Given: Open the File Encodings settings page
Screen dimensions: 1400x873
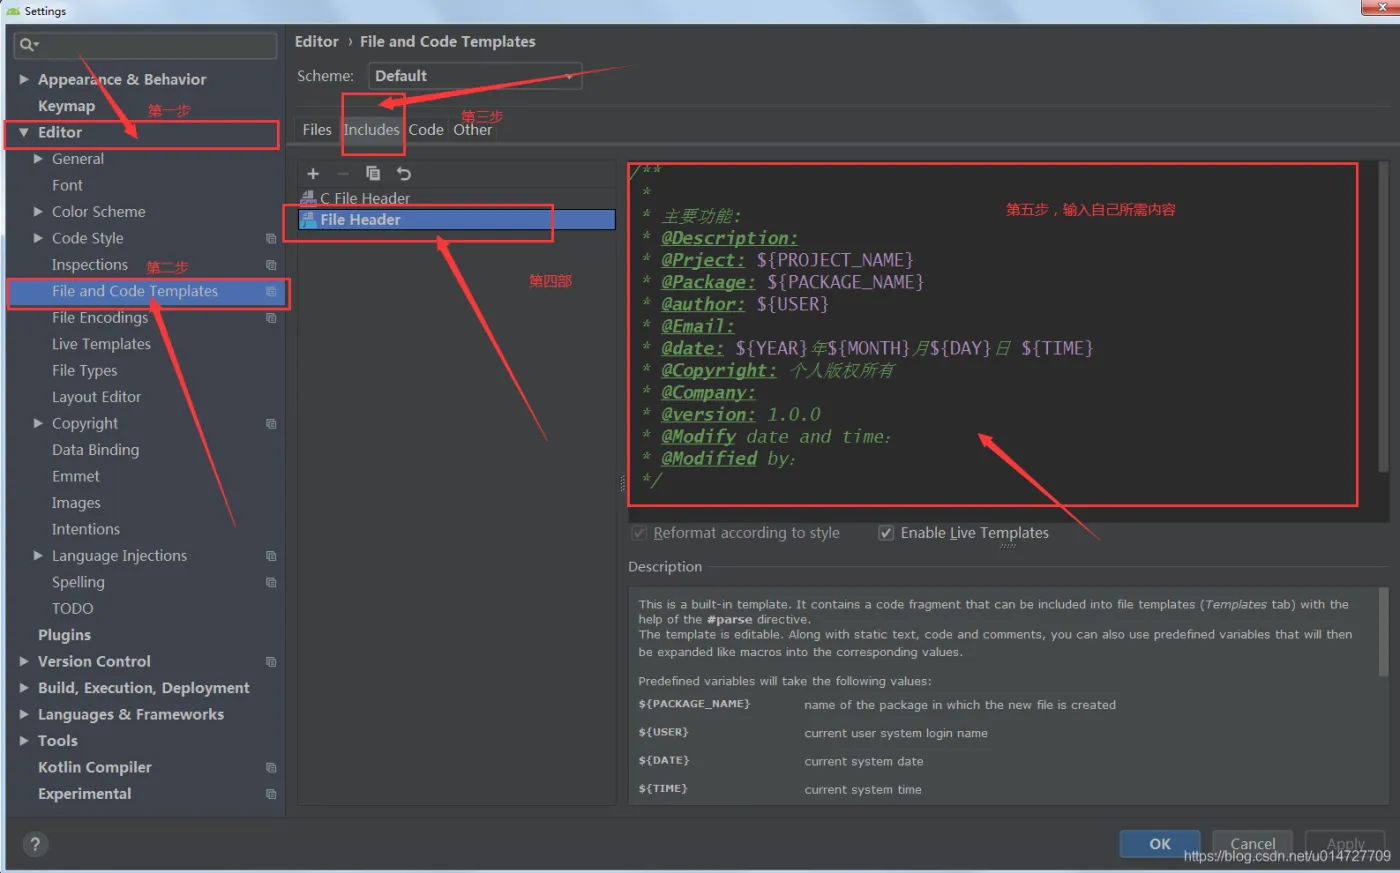Looking at the screenshot, I should pyautogui.click(x=100, y=318).
